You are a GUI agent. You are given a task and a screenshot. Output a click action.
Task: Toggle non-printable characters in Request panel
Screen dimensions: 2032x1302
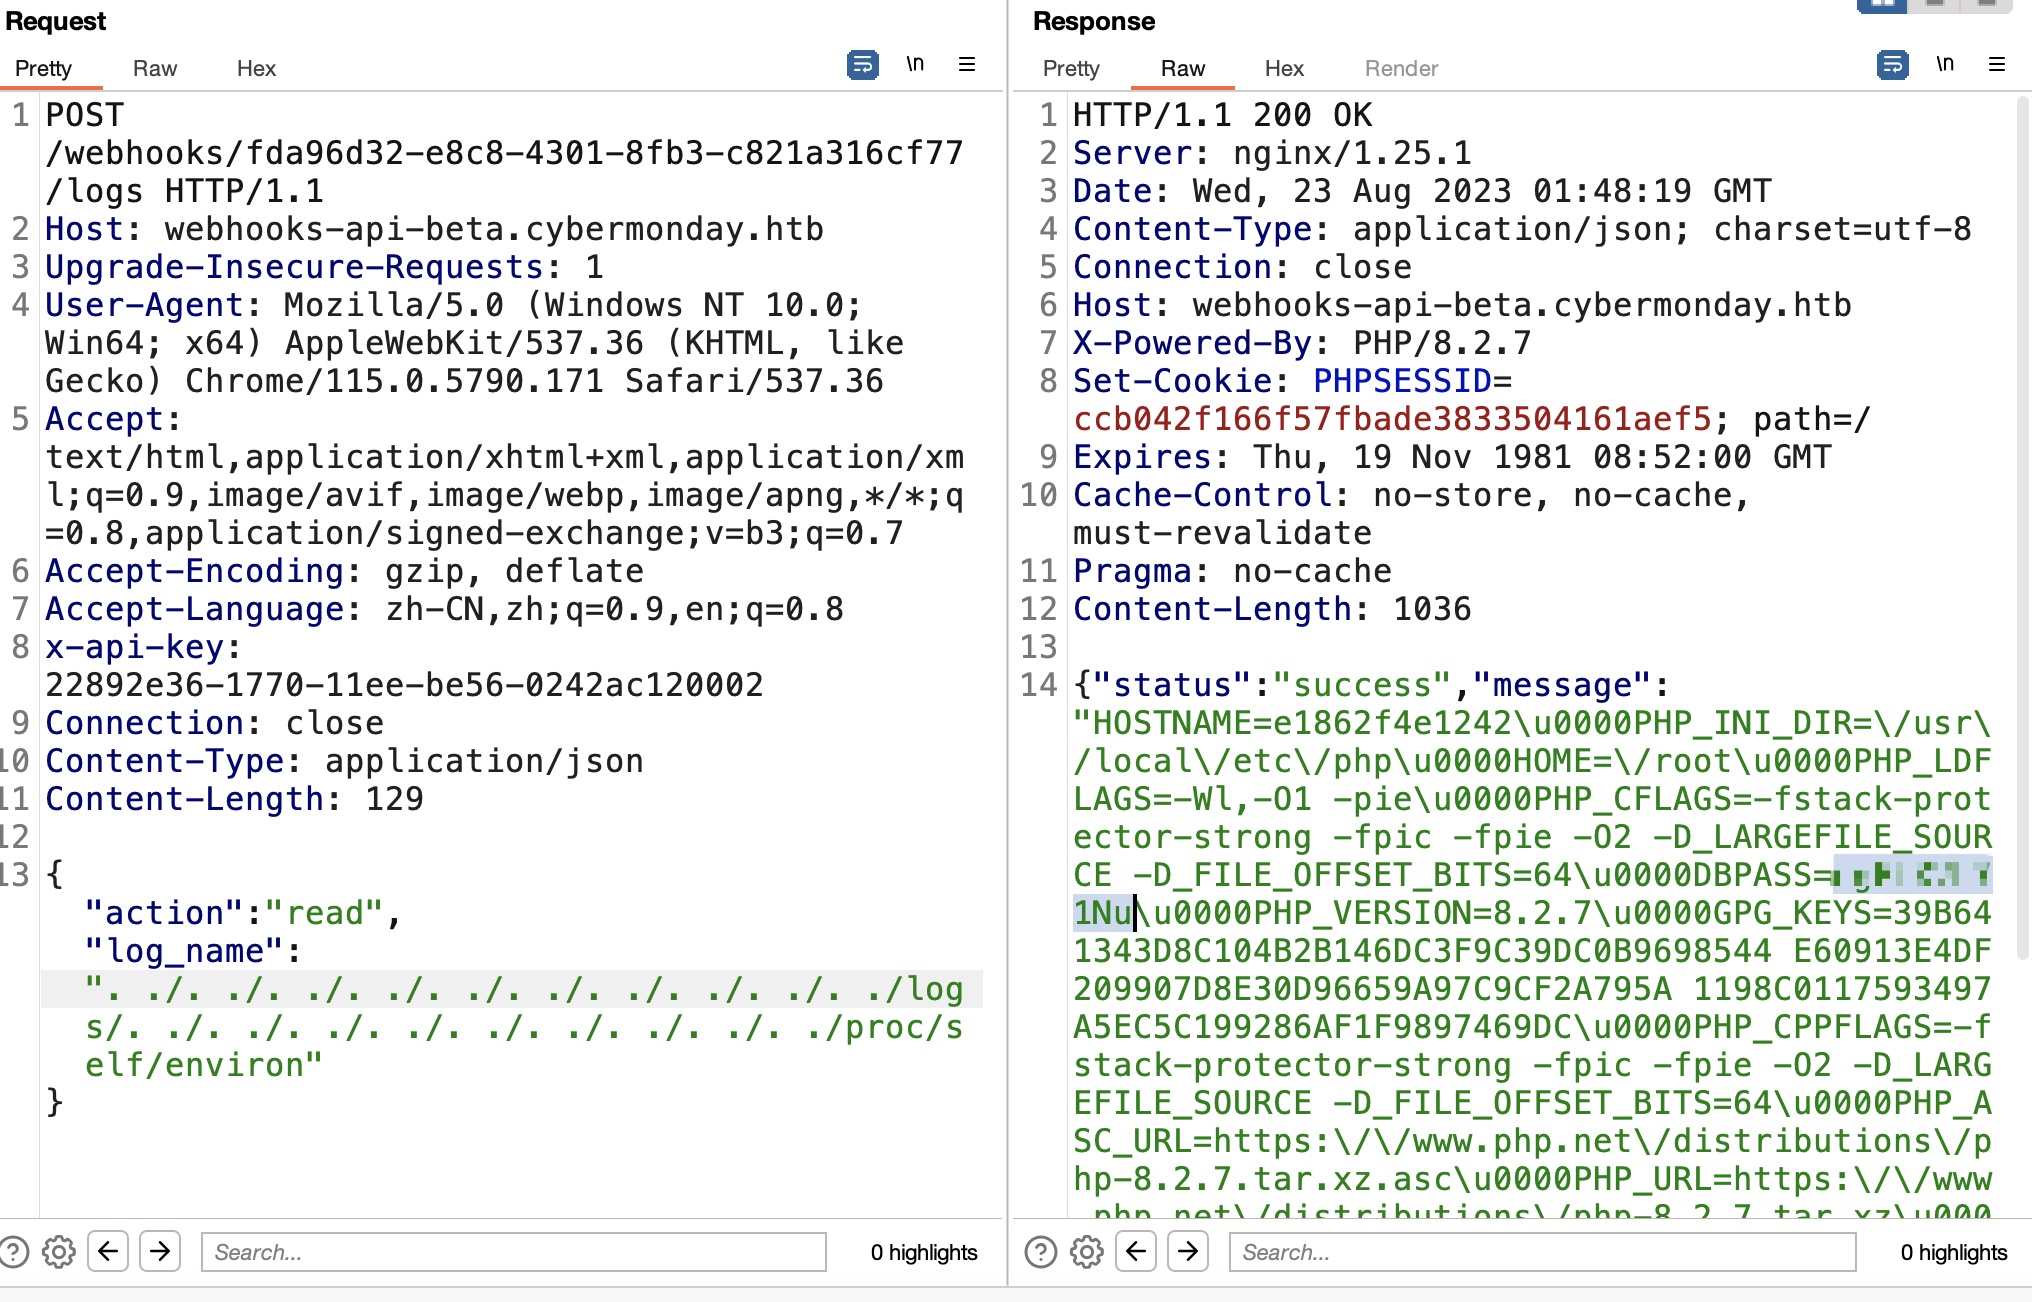click(x=915, y=65)
